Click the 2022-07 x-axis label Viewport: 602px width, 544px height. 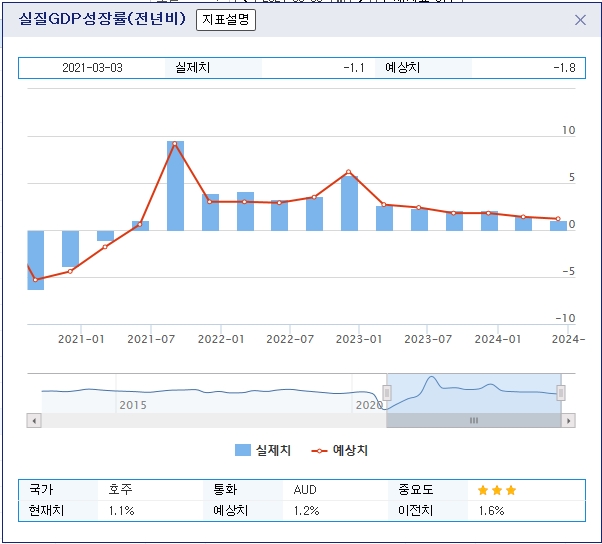tap(290, 339)
